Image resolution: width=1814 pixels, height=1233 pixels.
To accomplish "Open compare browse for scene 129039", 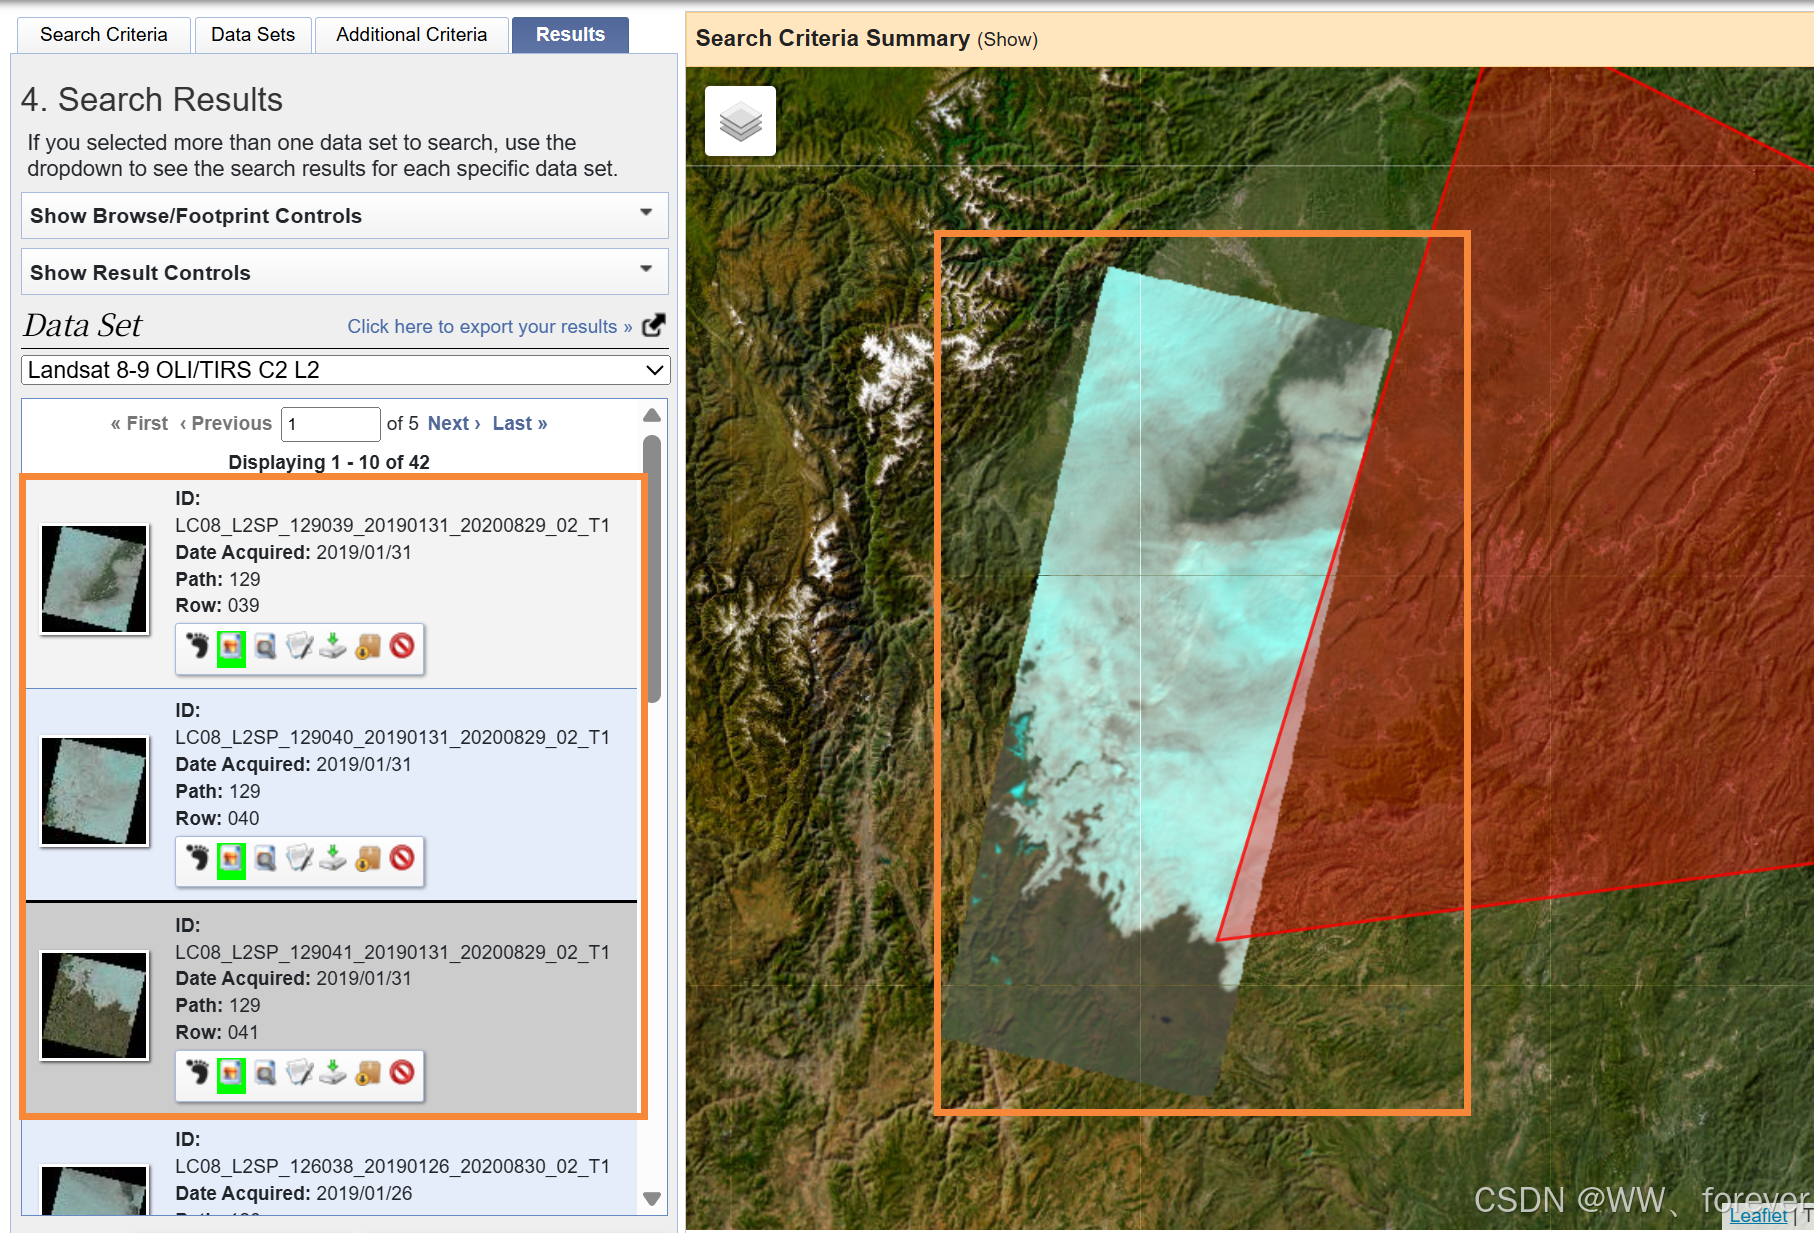I will (265, 647).
